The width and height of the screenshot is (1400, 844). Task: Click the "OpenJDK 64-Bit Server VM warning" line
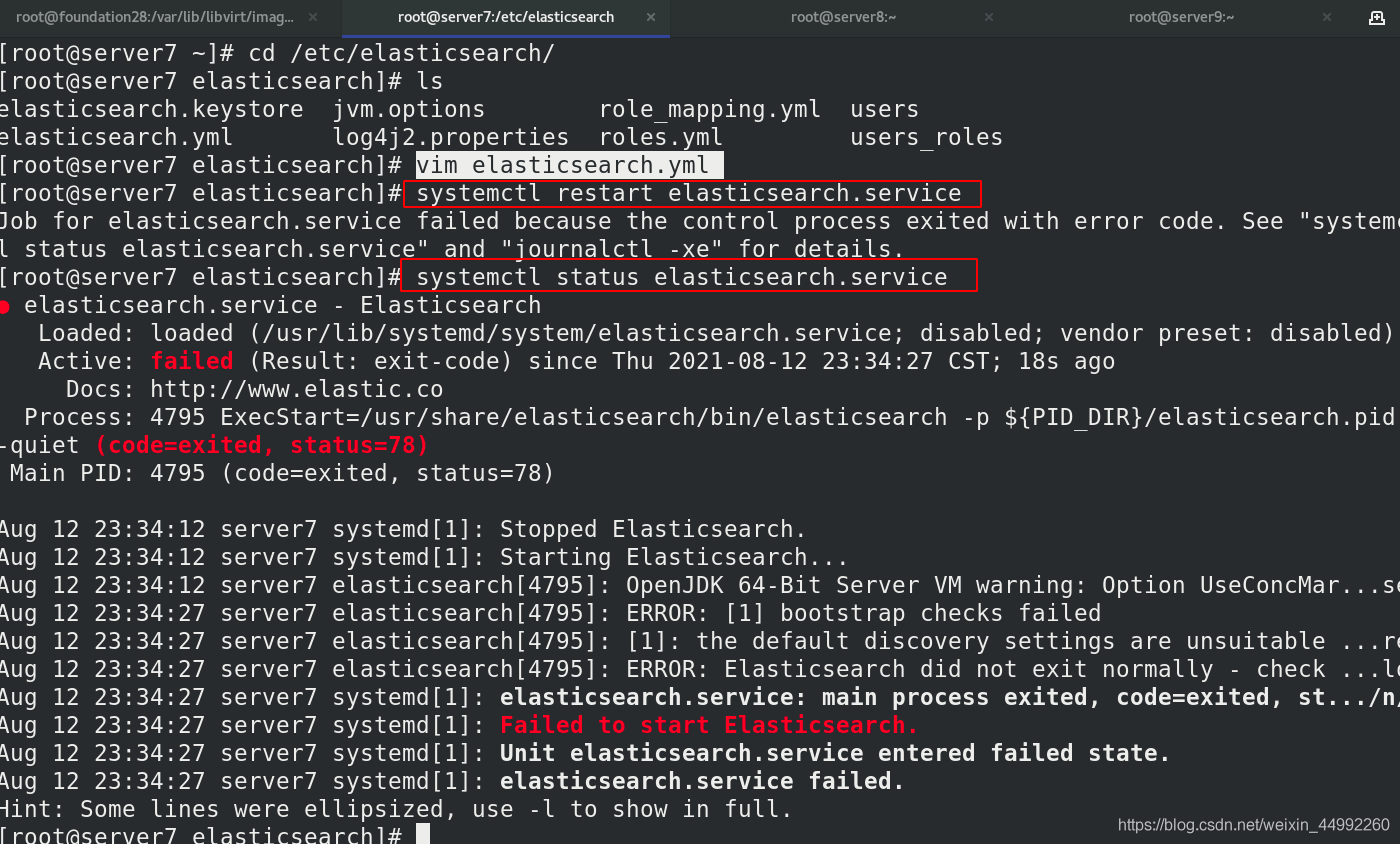point(700,585)
